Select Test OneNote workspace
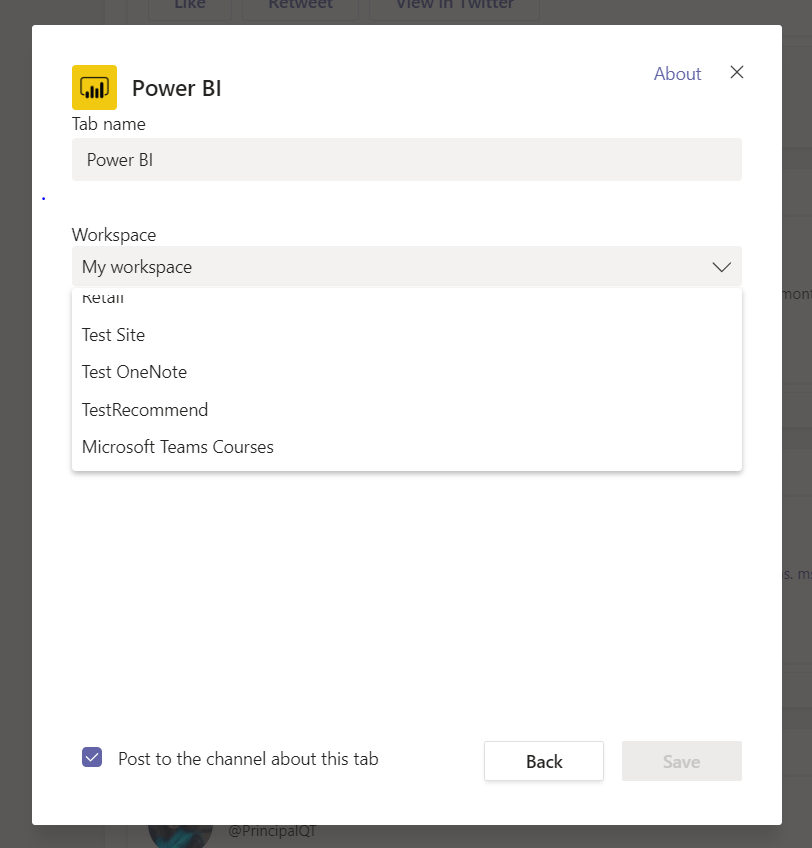Viewport: 812px width, 848px height. click(x=134, y=372)
